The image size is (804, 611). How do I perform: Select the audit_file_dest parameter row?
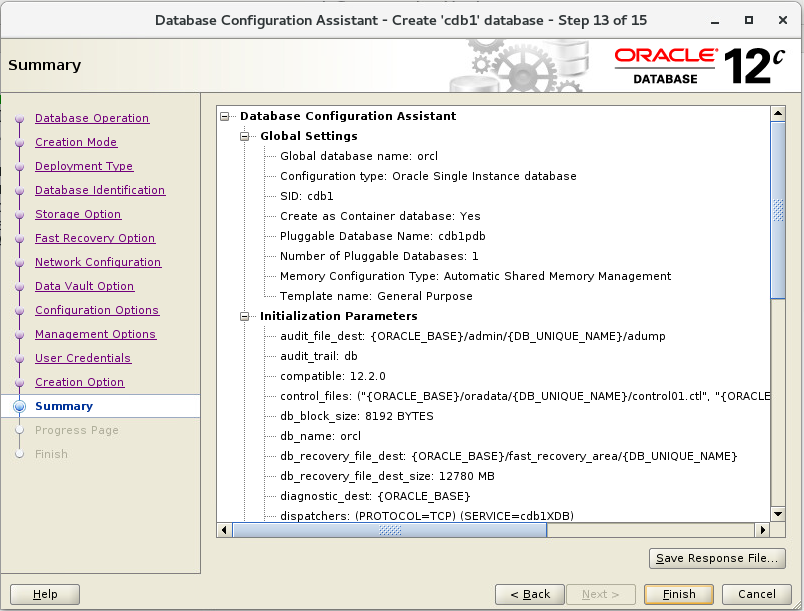(x=473, y=336)
